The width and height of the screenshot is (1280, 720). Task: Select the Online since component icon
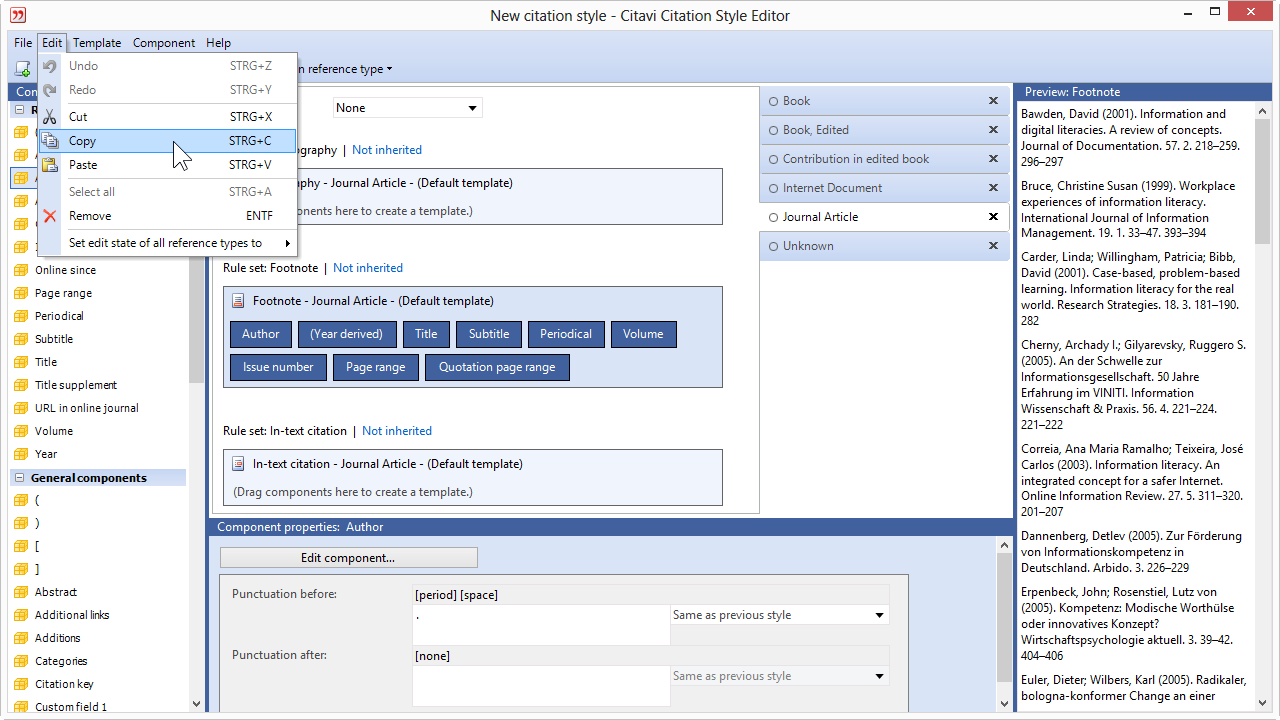point(20,270)
